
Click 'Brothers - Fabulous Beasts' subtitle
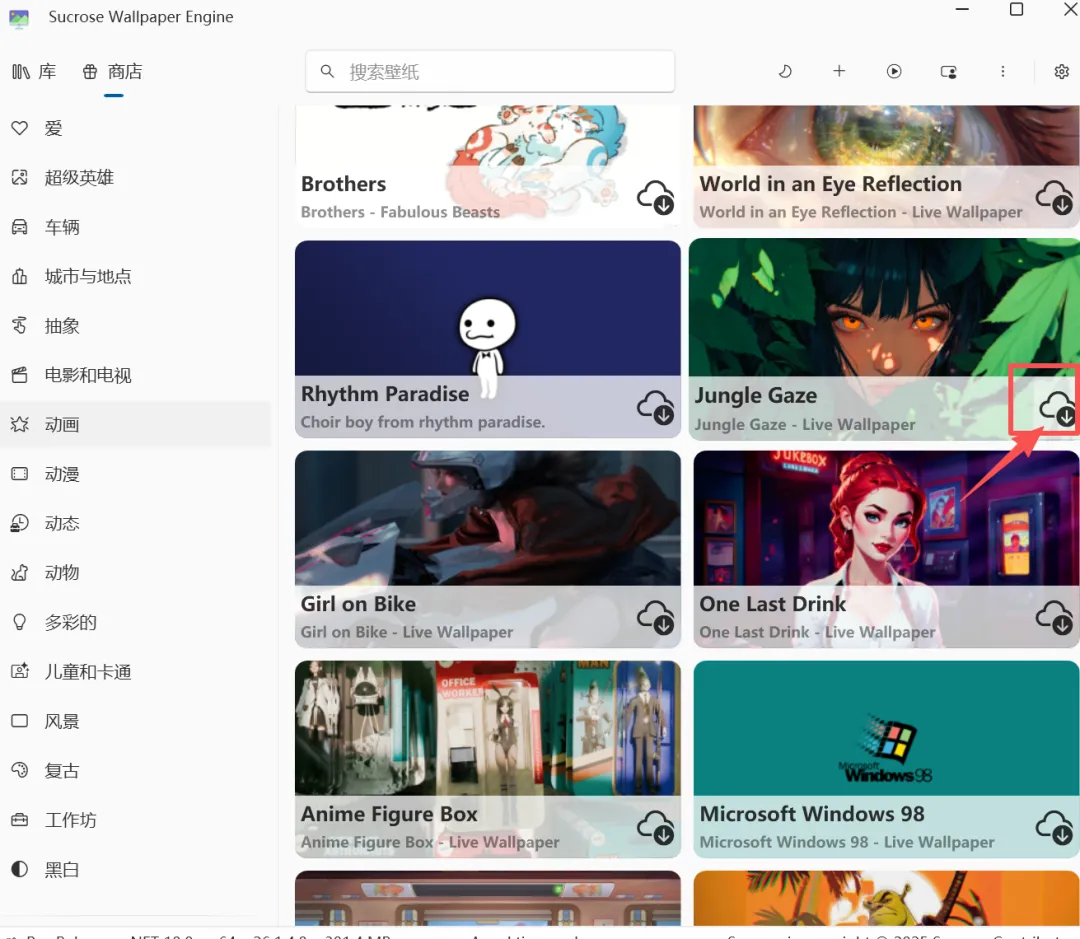pyautogui.click(x=400, y=212)
